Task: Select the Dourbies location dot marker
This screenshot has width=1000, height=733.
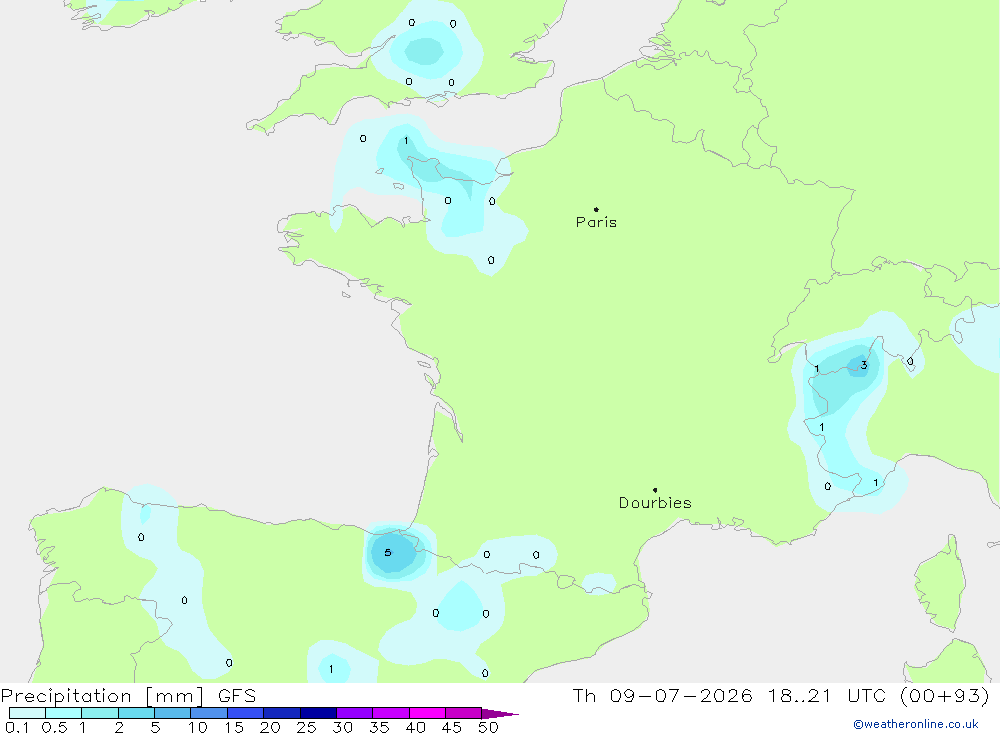Action: 655,490
